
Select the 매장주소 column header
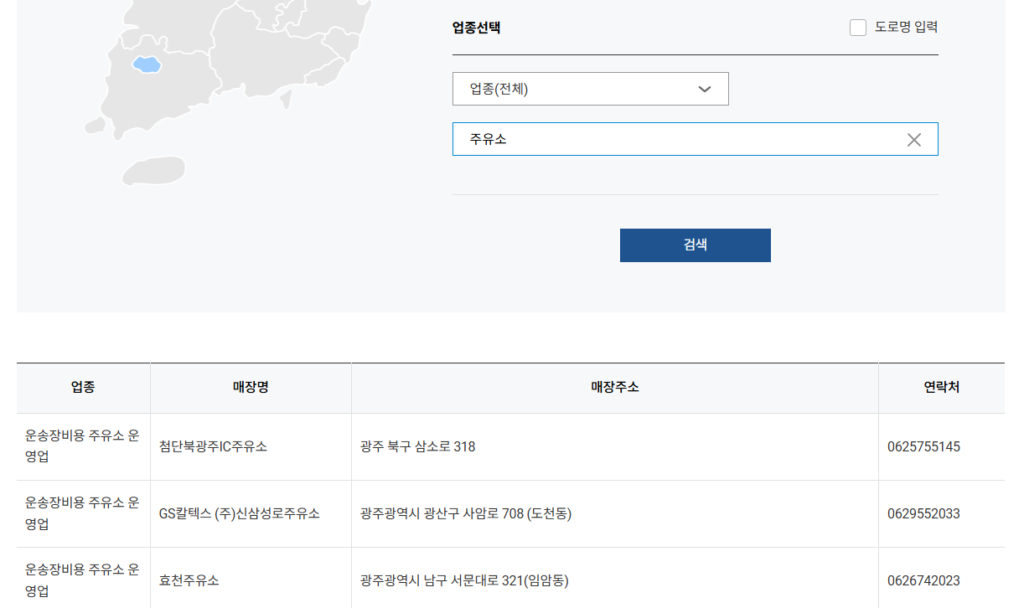click(x=615, y=387)
